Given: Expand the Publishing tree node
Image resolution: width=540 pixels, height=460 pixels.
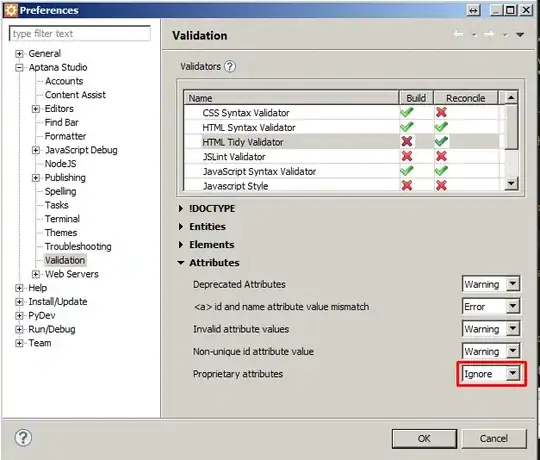Looking at the screenshot, I should click(35, 178).
